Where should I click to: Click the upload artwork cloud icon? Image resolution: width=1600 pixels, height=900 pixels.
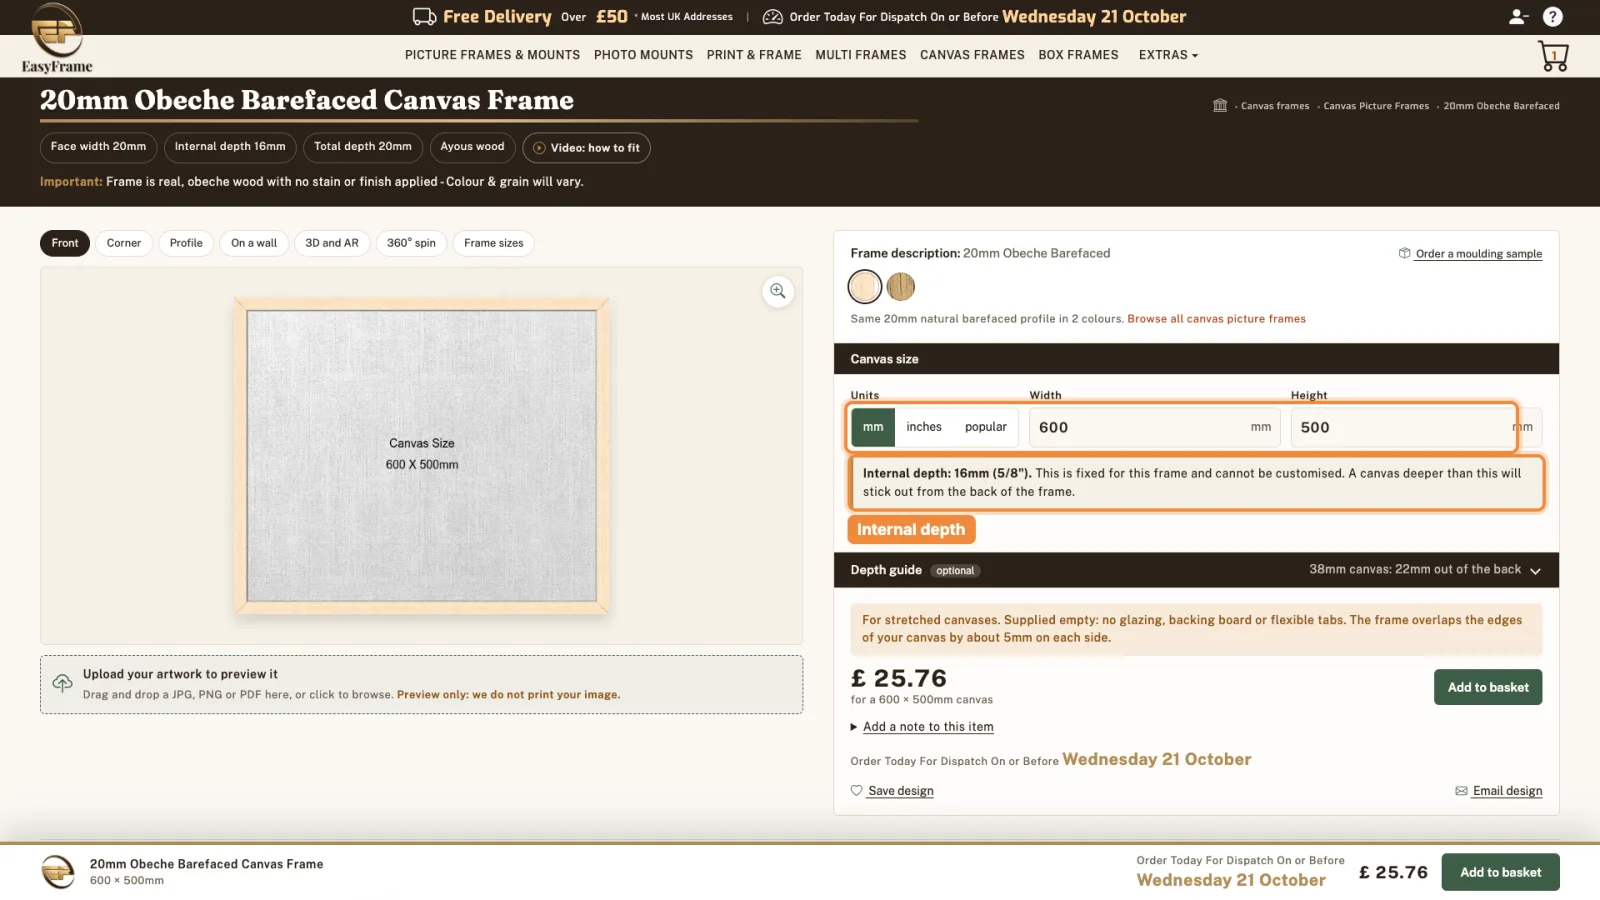point(62,683)
